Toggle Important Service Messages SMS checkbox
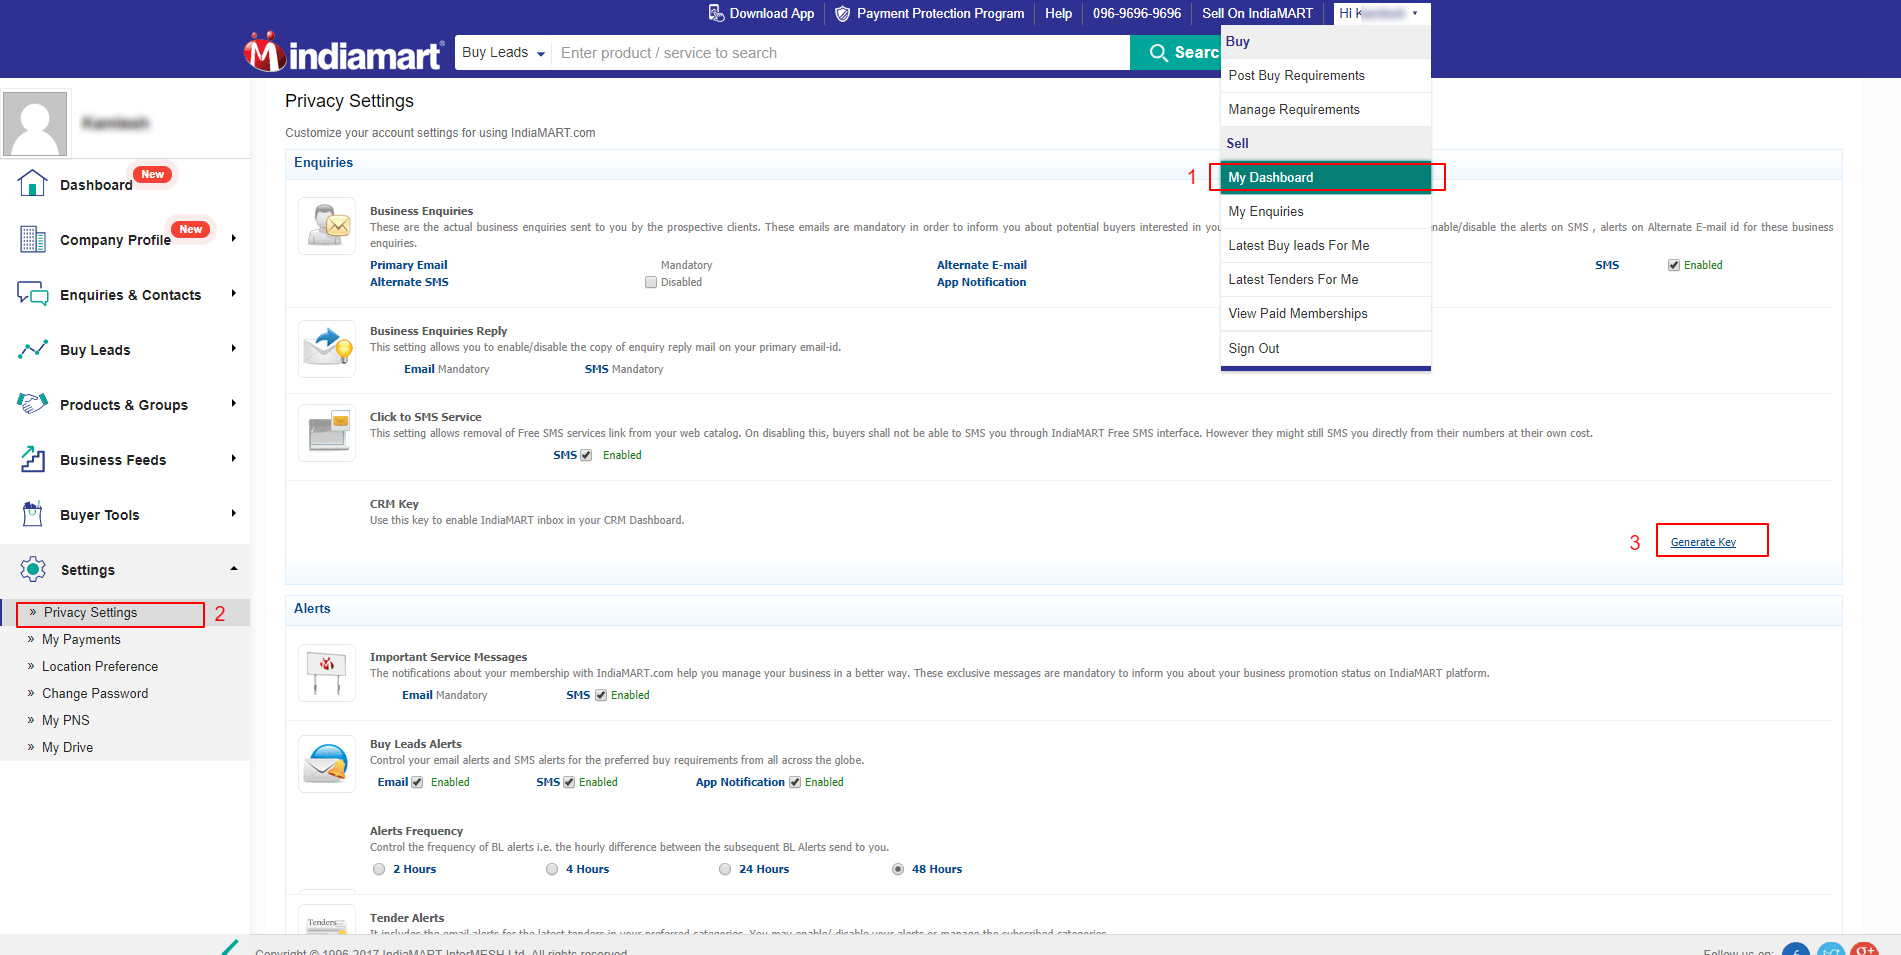The width and height of the screenshot is (1901, 955). pos(601,695)
